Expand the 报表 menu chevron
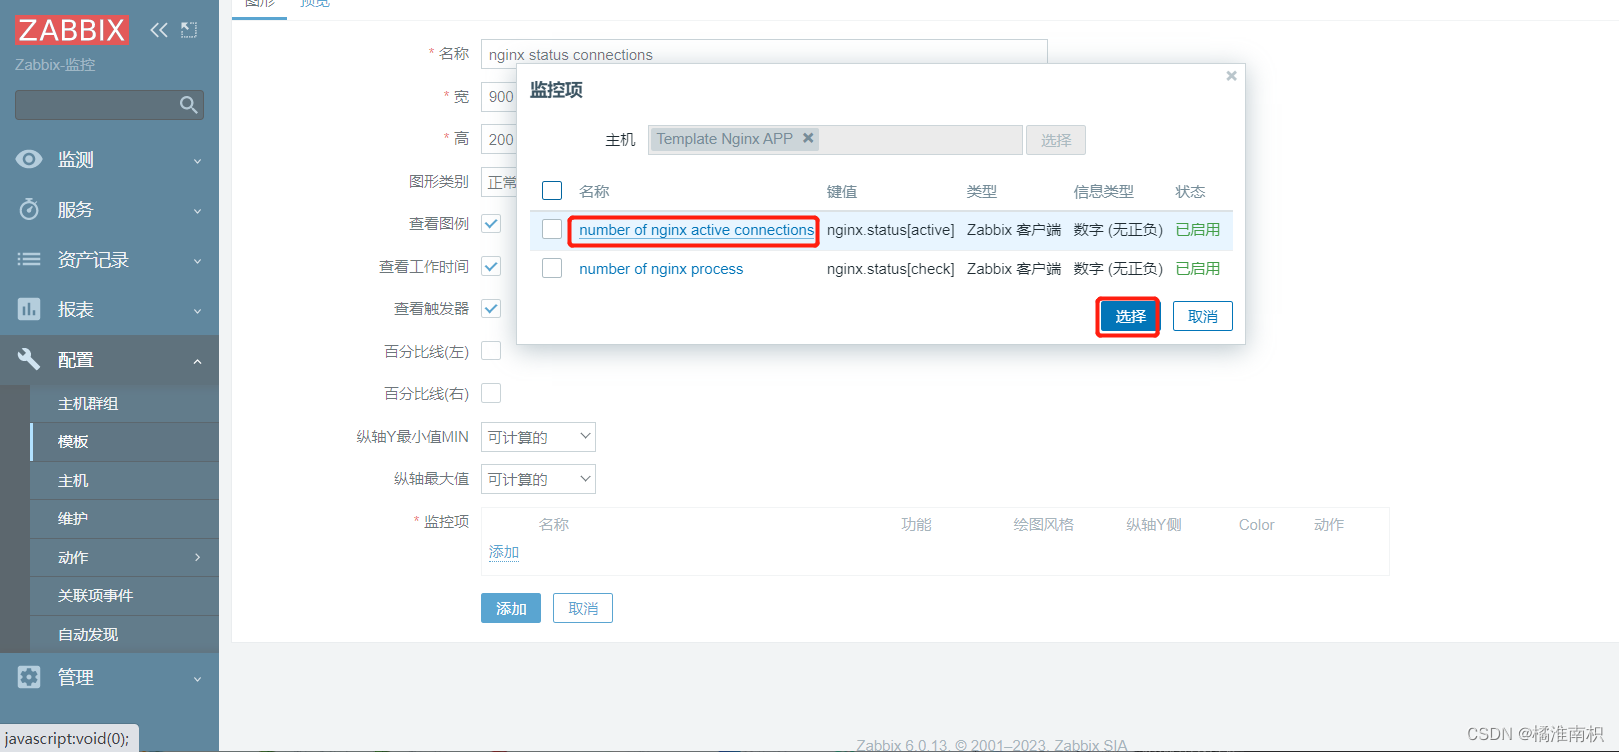This screenshot has height=752, width=1619. pos(197,311)
